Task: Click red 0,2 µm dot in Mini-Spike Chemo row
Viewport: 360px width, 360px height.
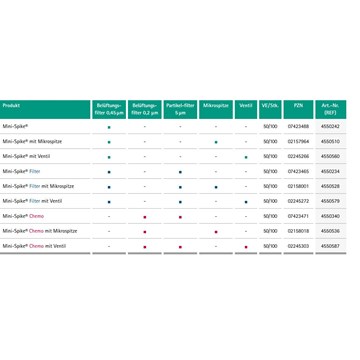Action: 145,217
